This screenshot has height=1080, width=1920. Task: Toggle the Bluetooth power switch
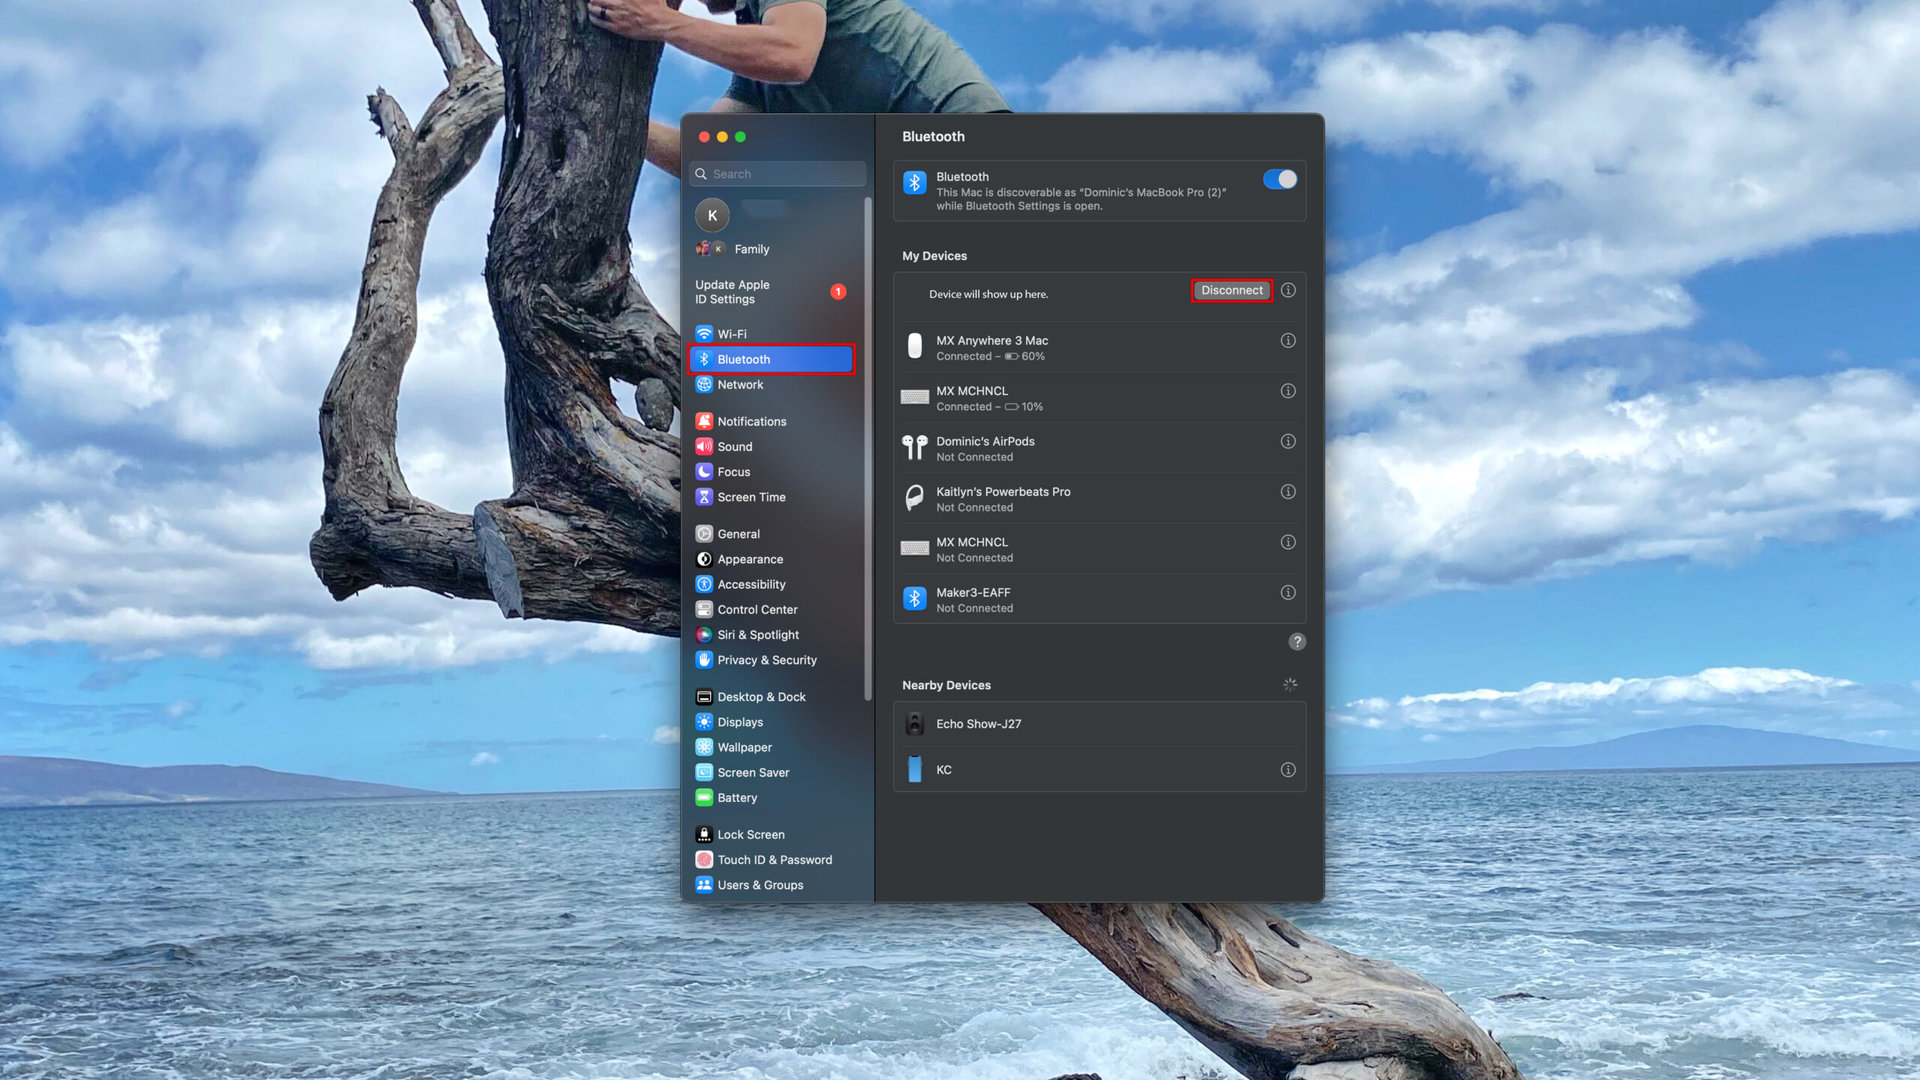coord(1279,179)
